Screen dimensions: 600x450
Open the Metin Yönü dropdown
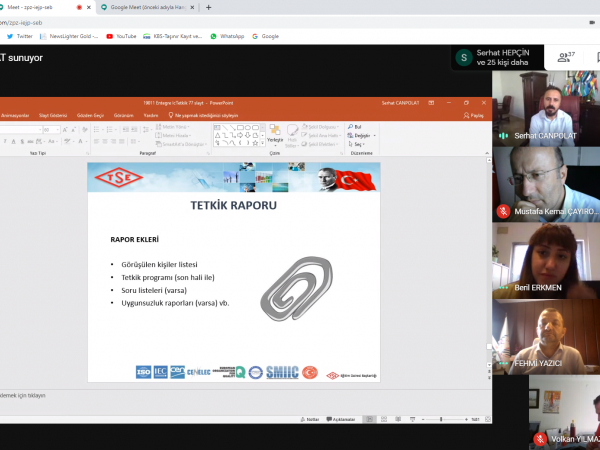pos(173,127)
